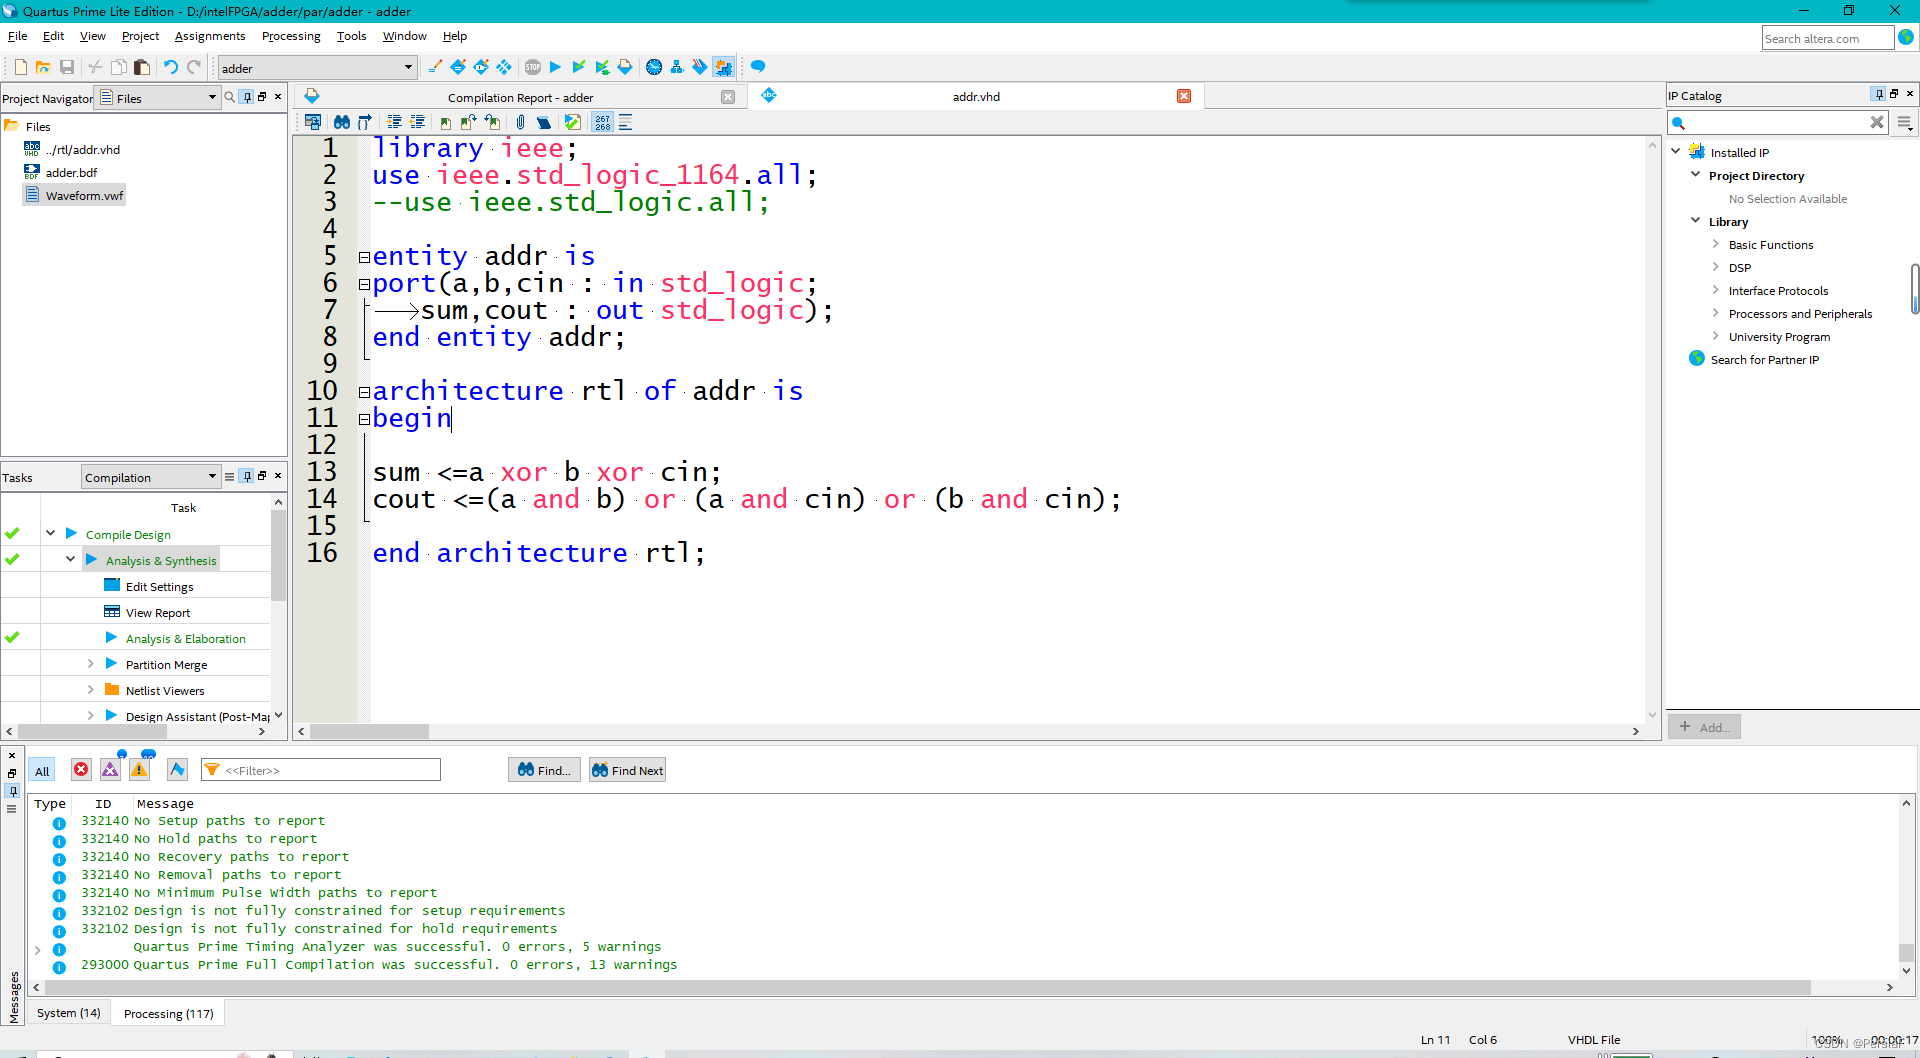Expand the Partition Merge task

pyautogui.click(x=90, y=664)
